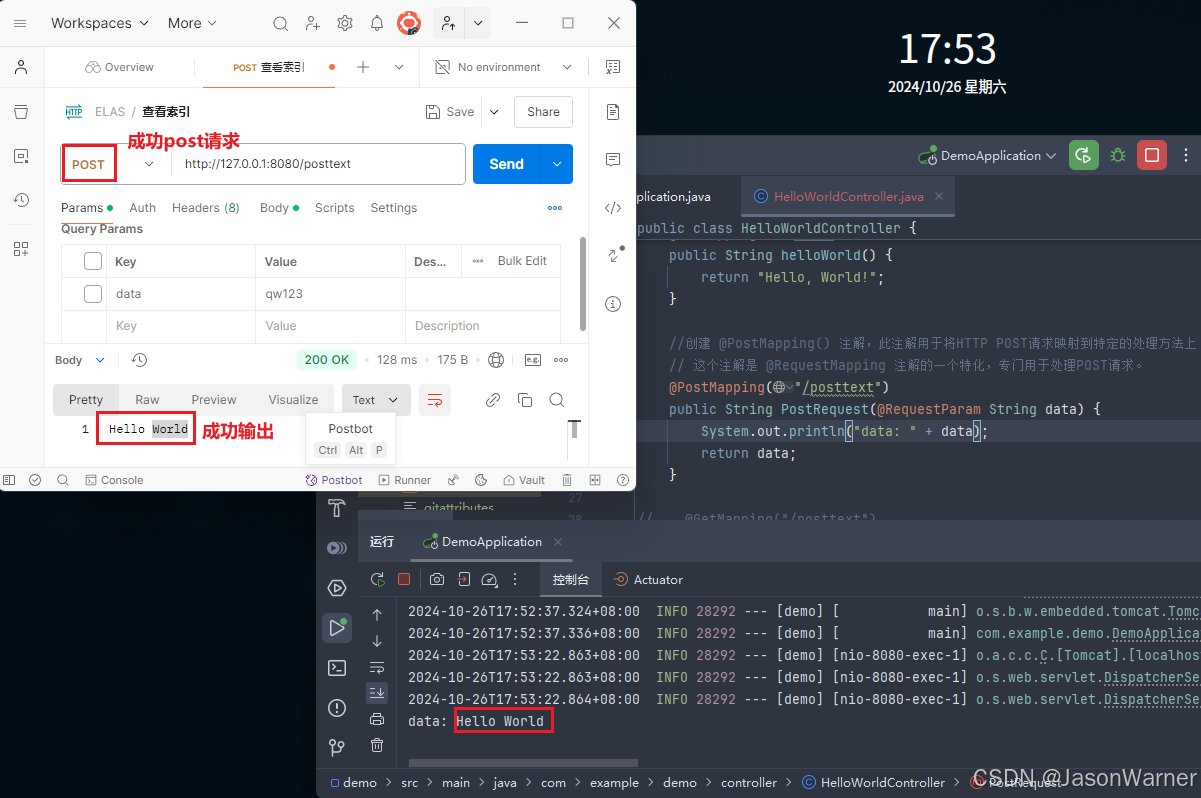Open notifications via the bell icon
Image resolution: width=1201 pixels, height=798 pixels.
tap(377, 23)
